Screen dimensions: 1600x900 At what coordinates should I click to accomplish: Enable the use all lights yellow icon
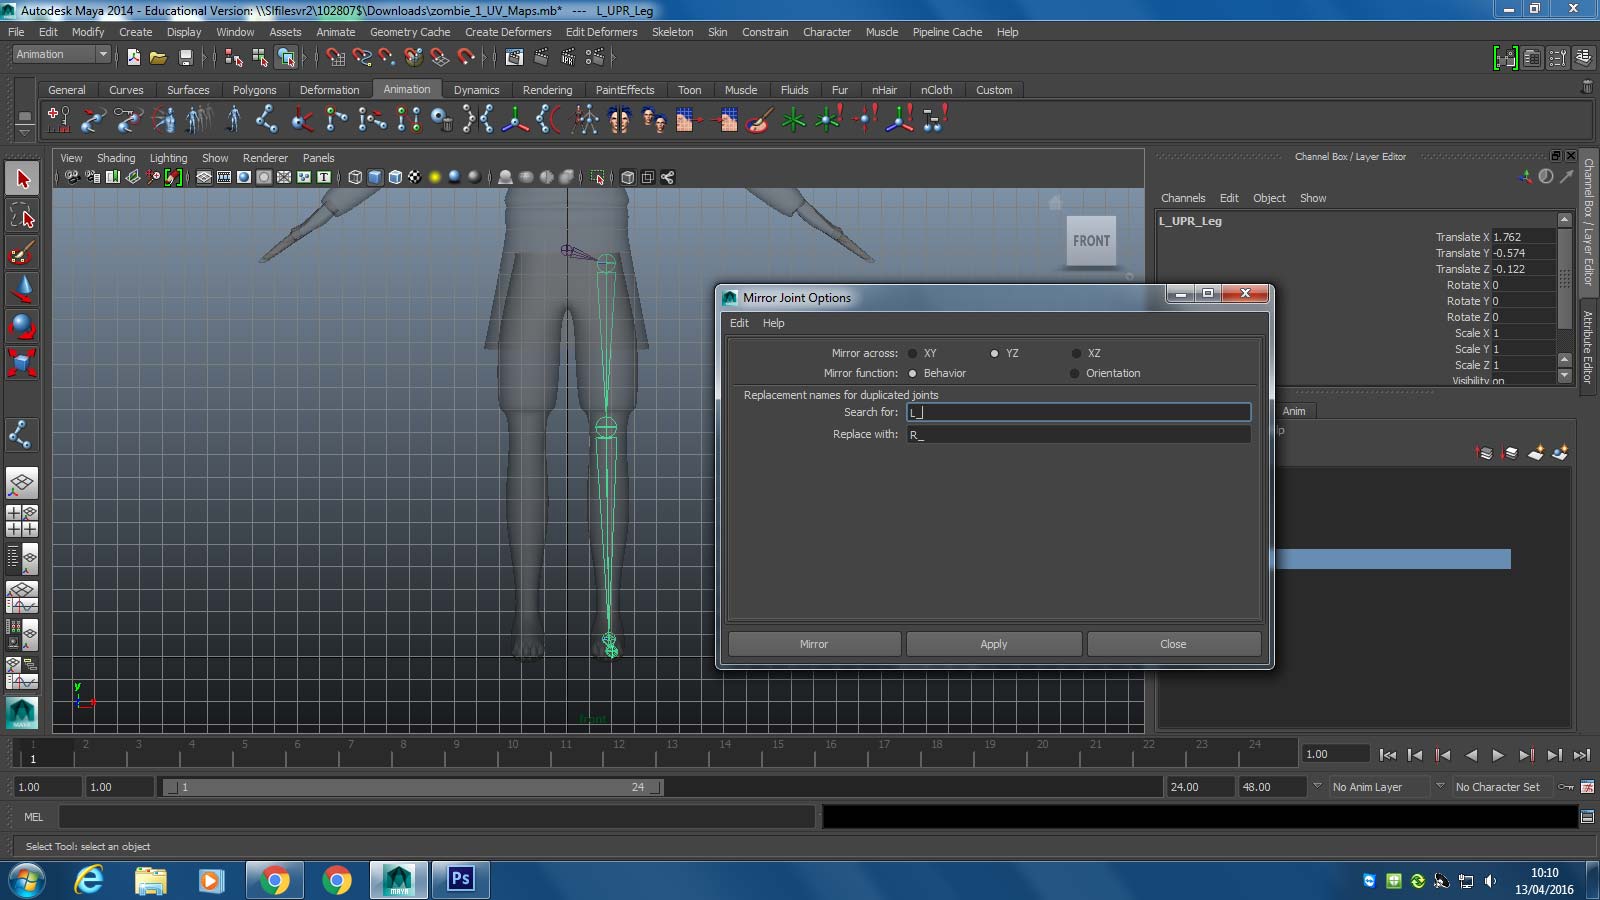point(435,177)
